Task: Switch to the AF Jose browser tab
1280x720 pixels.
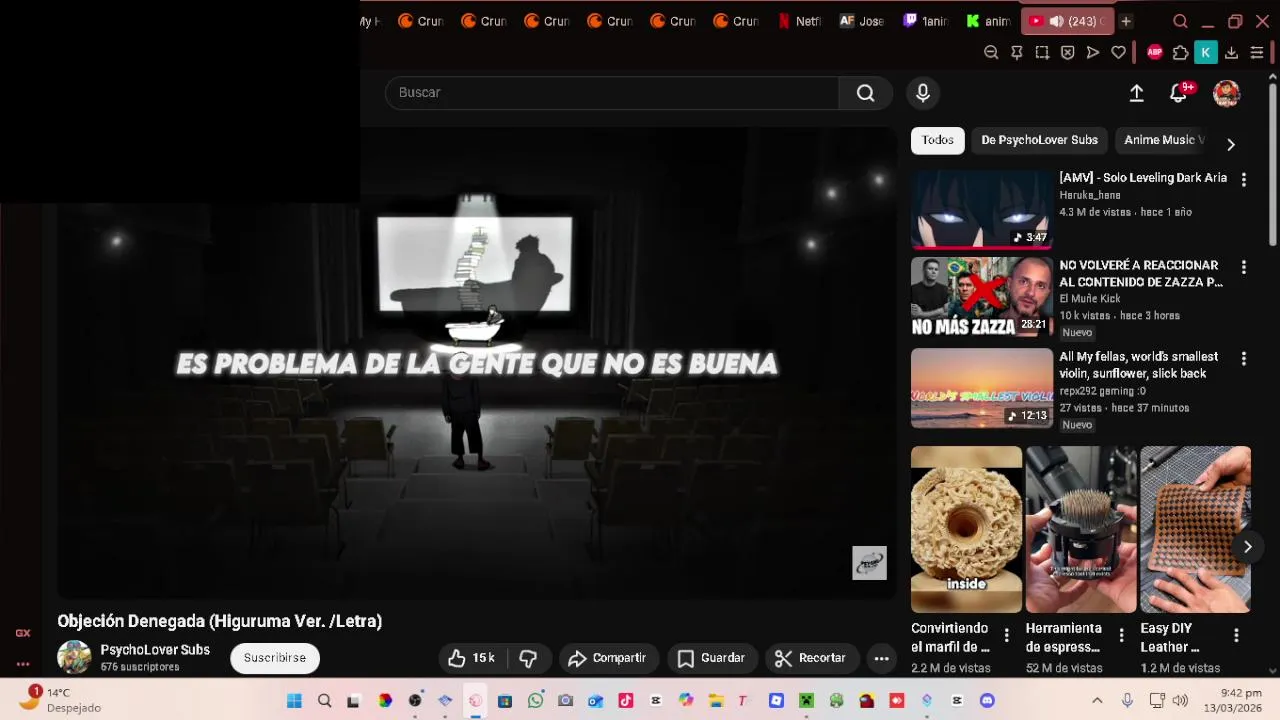Action: point(863,21)
